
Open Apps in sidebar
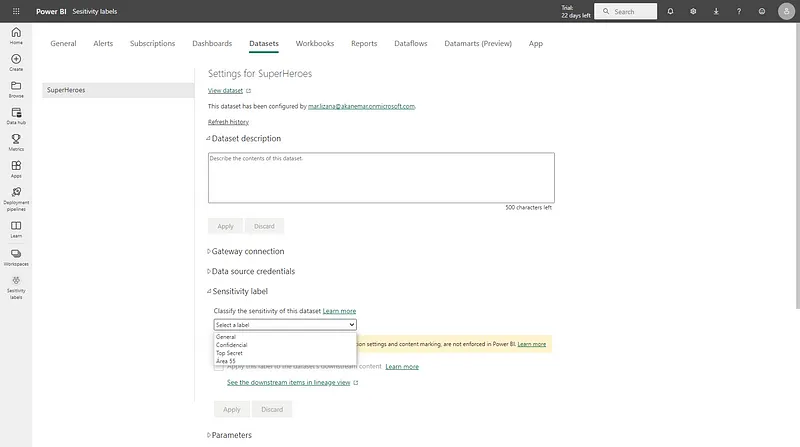click(x=16, y=169)
